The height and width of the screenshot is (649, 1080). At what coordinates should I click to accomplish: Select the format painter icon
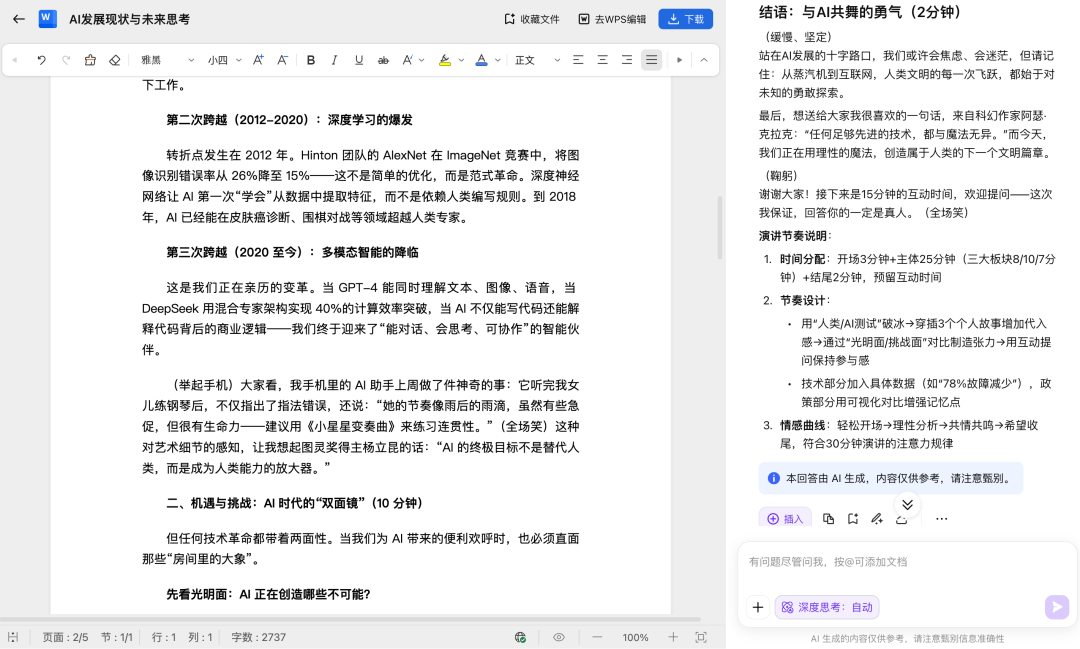pyautogui.click(x=90, y=60)
